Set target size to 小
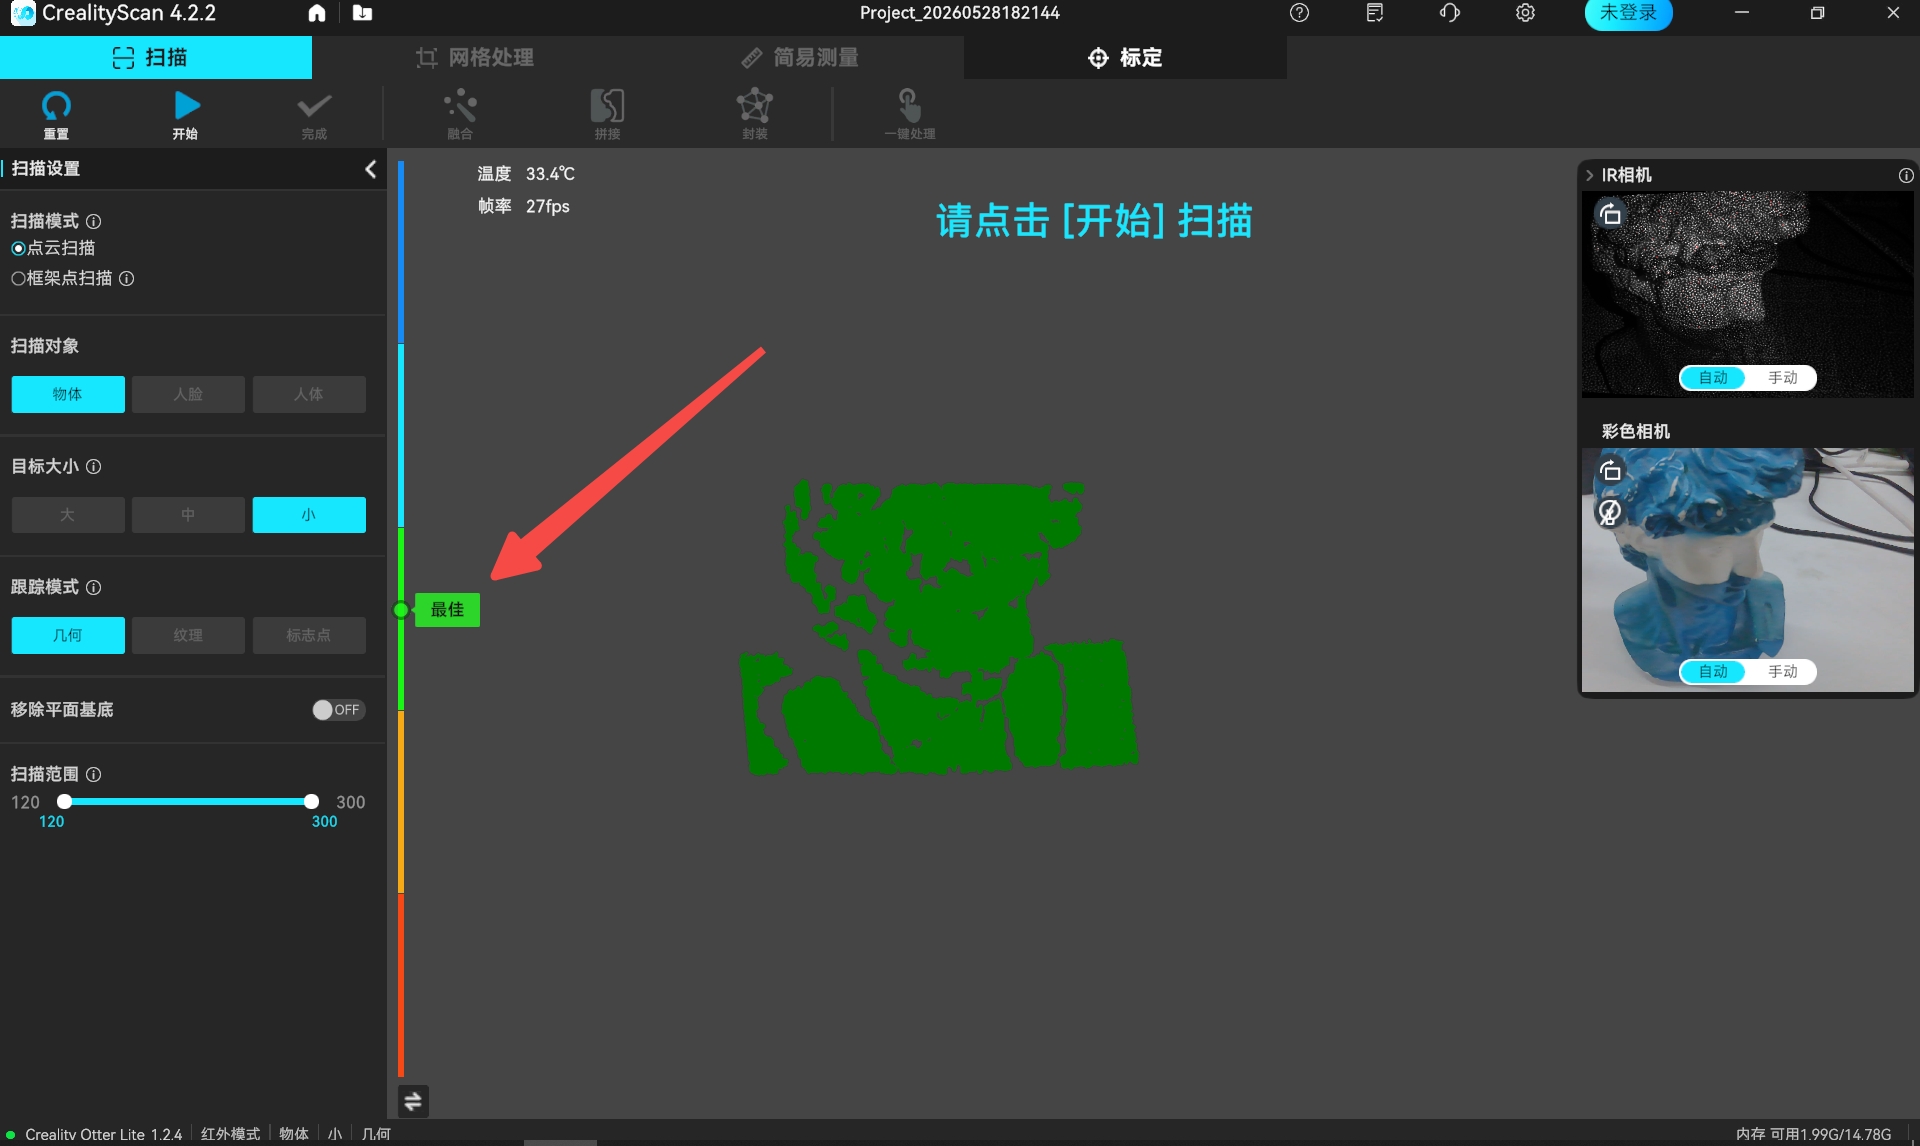The image size is (1920, 1146). pos(309,515)
